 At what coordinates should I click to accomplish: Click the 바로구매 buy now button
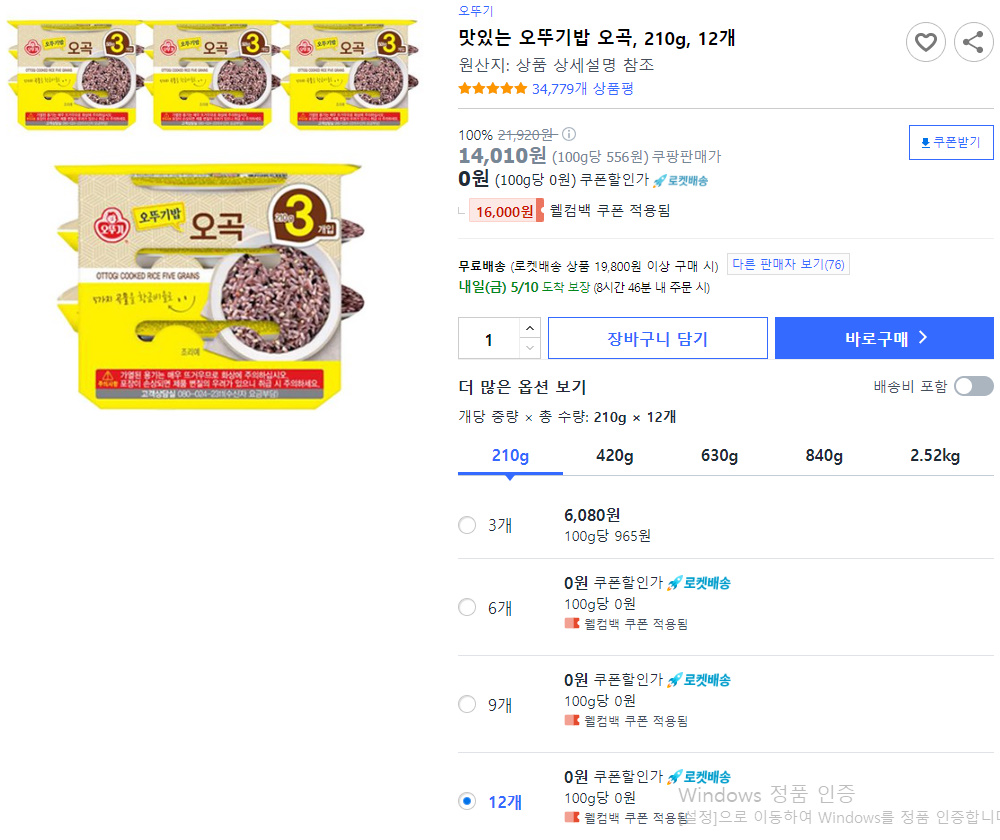click(884, 338)
